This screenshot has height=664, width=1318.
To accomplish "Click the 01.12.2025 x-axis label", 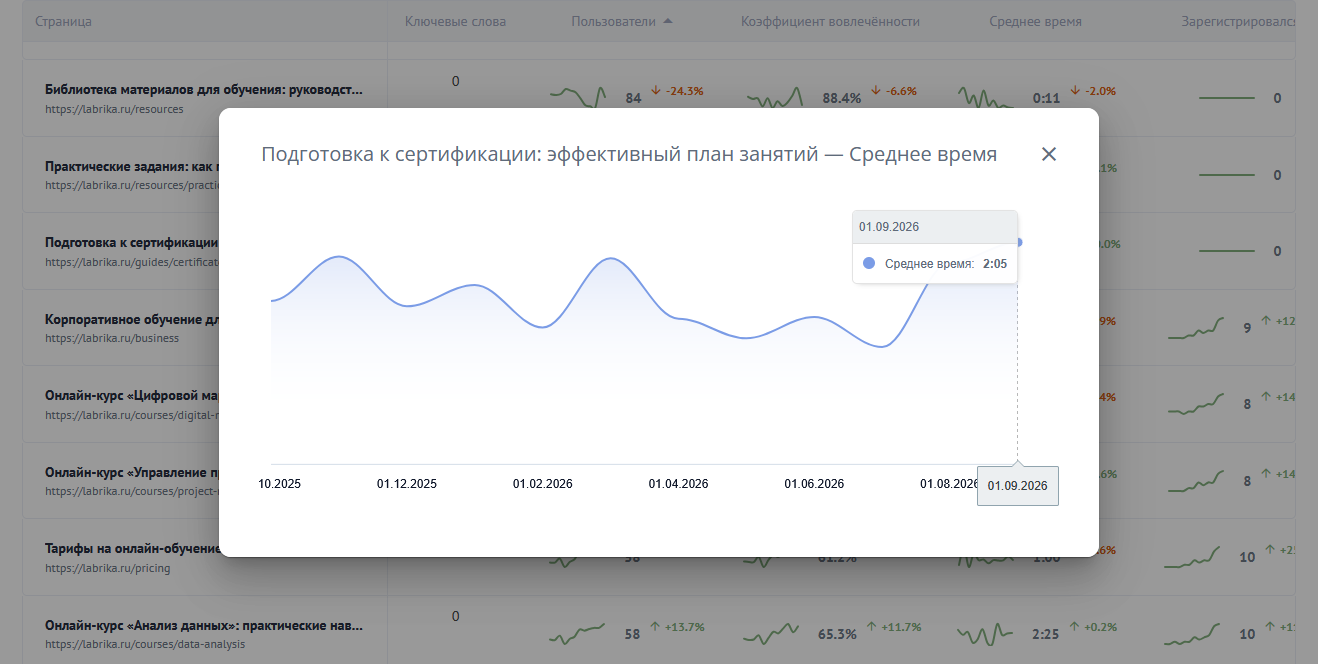I will click(407, 484).
